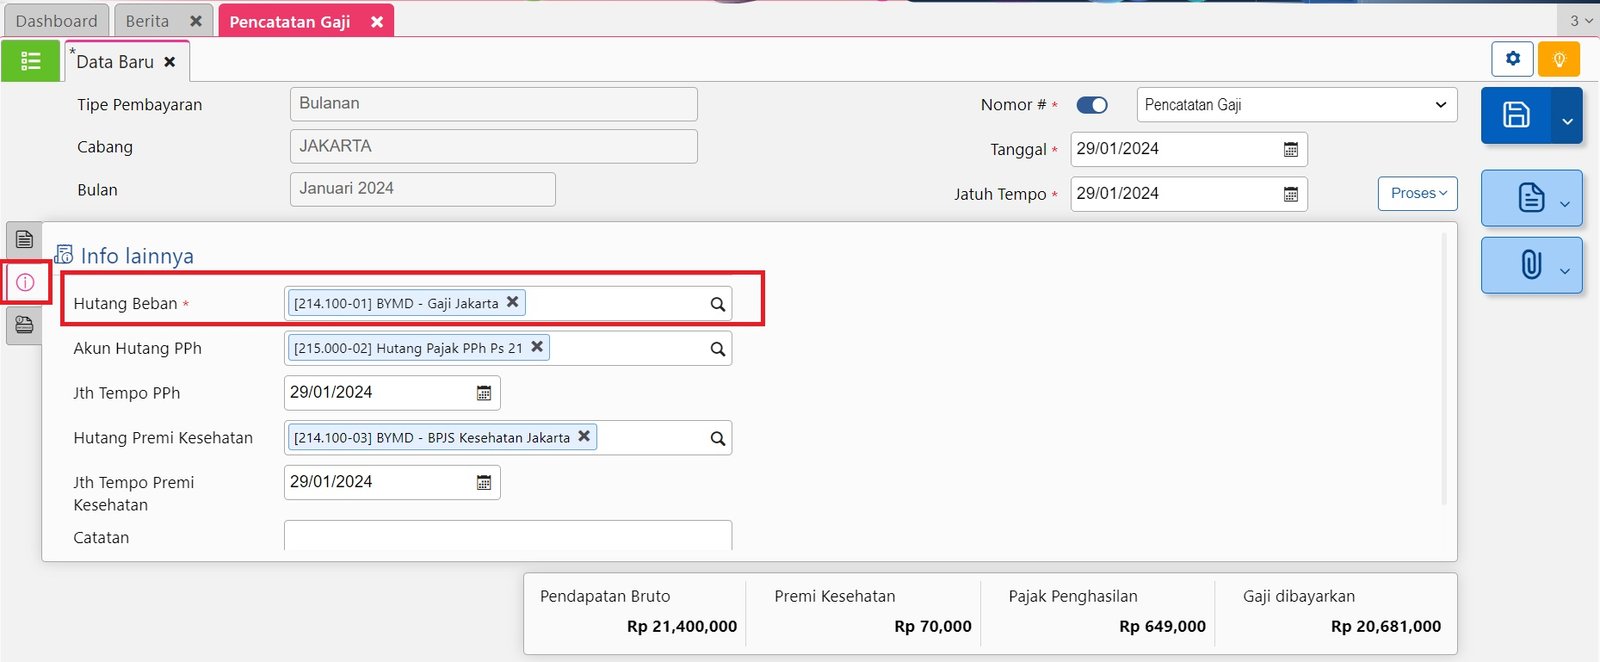Open the Pencatatan Gaji numbering dropdown
This screenshot has width=1600, height=662.
1296,105
